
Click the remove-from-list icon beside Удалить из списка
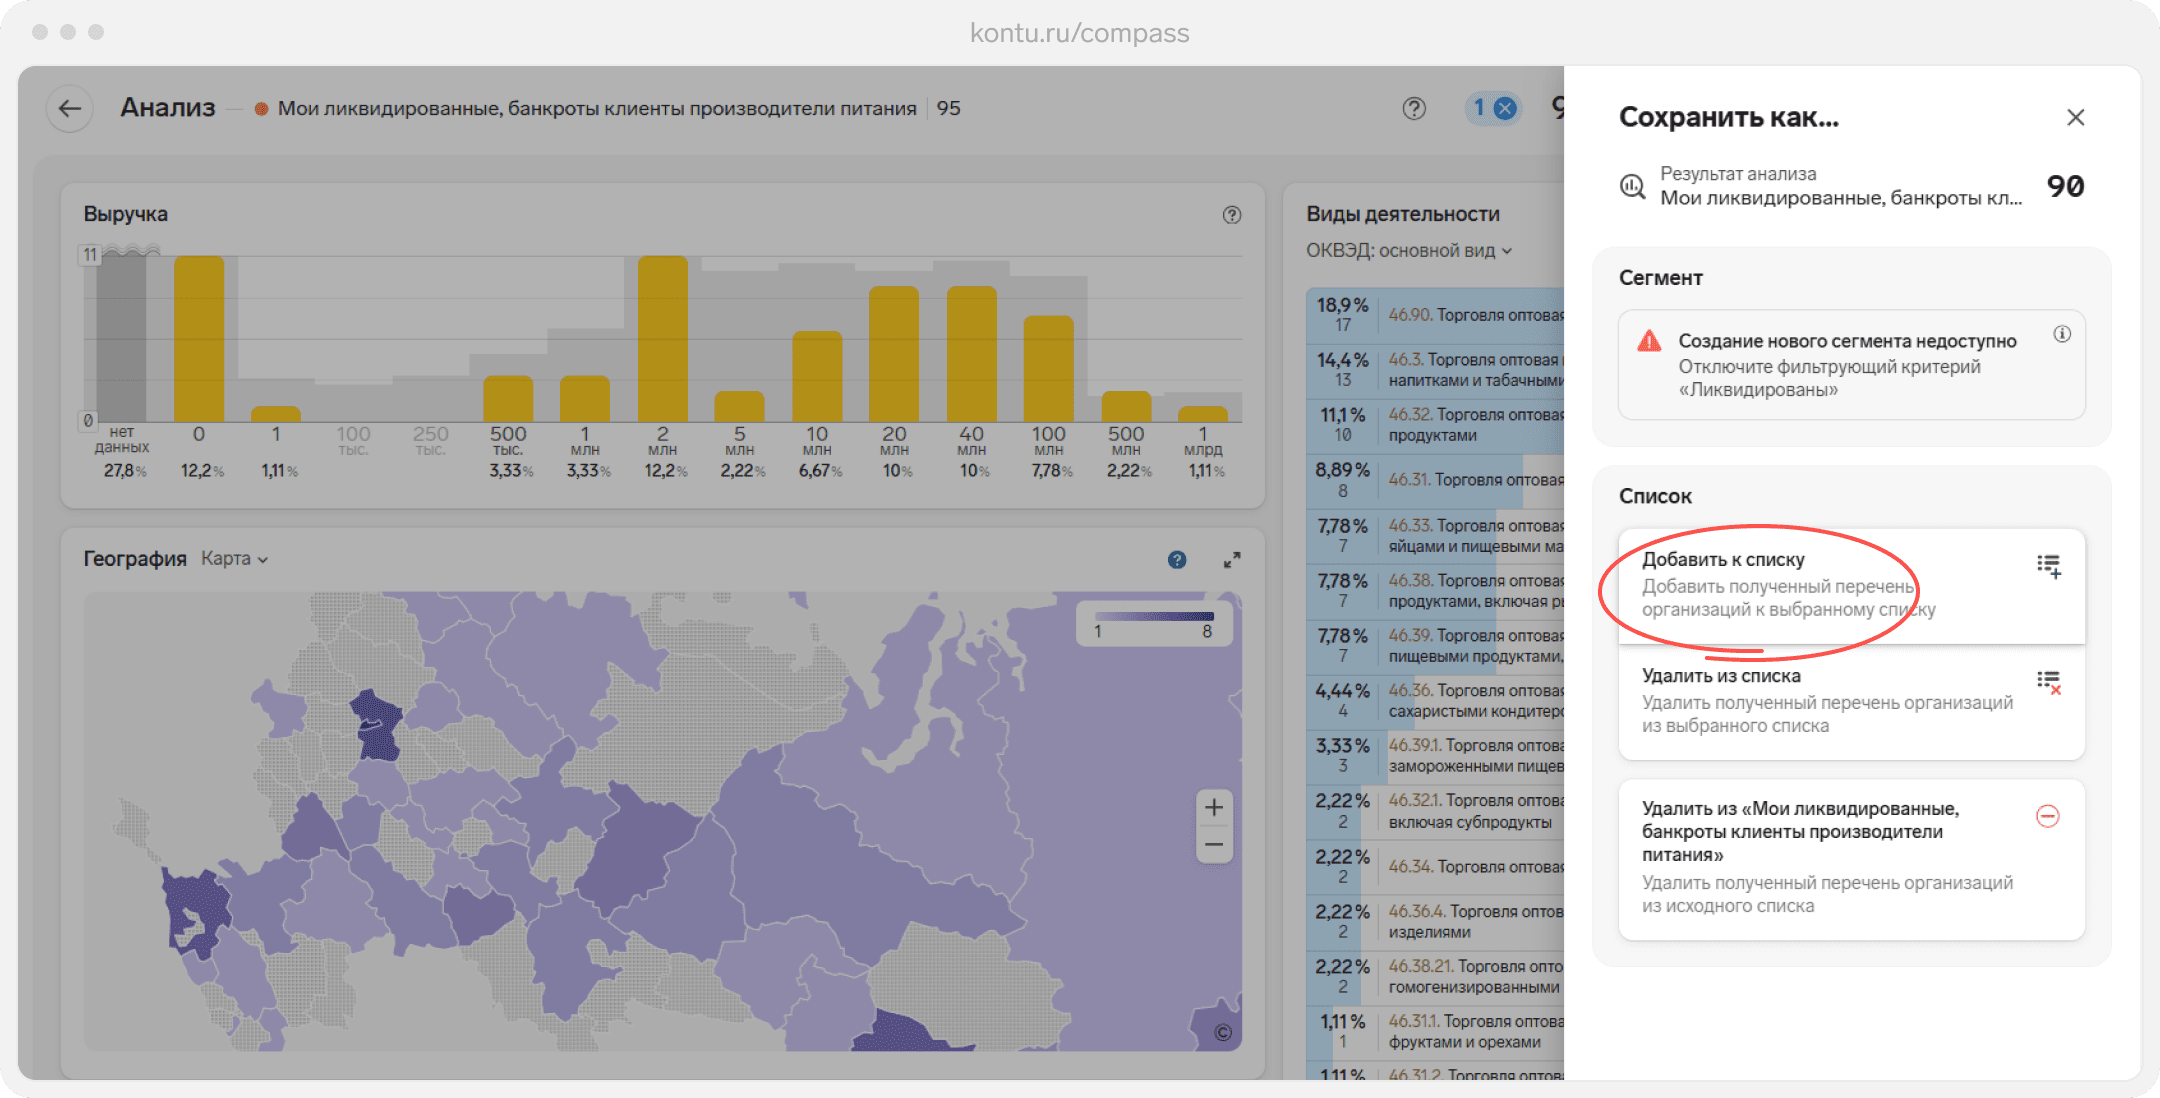2048,683
